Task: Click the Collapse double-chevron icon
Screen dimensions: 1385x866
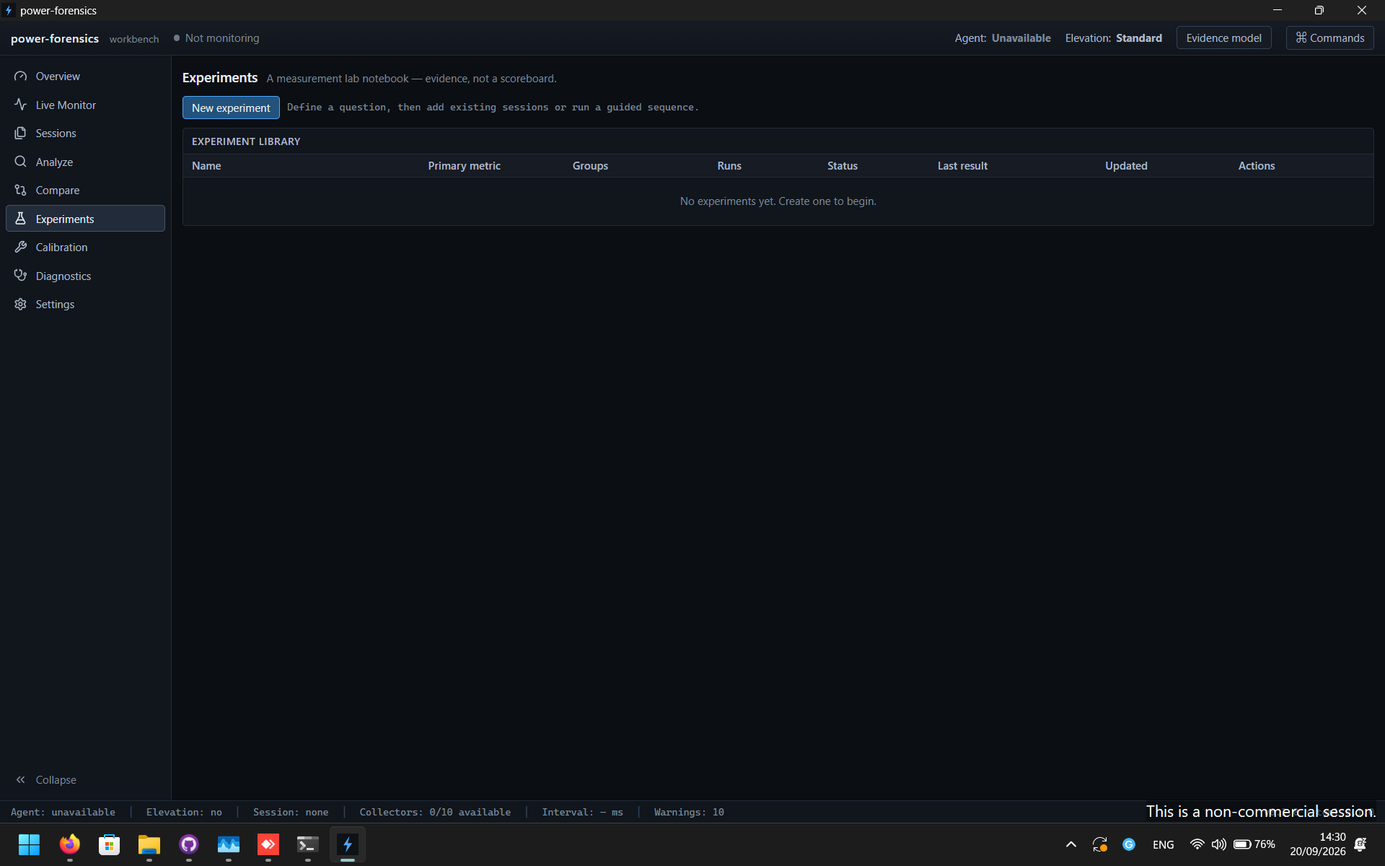Action: (x=20, y=780)
